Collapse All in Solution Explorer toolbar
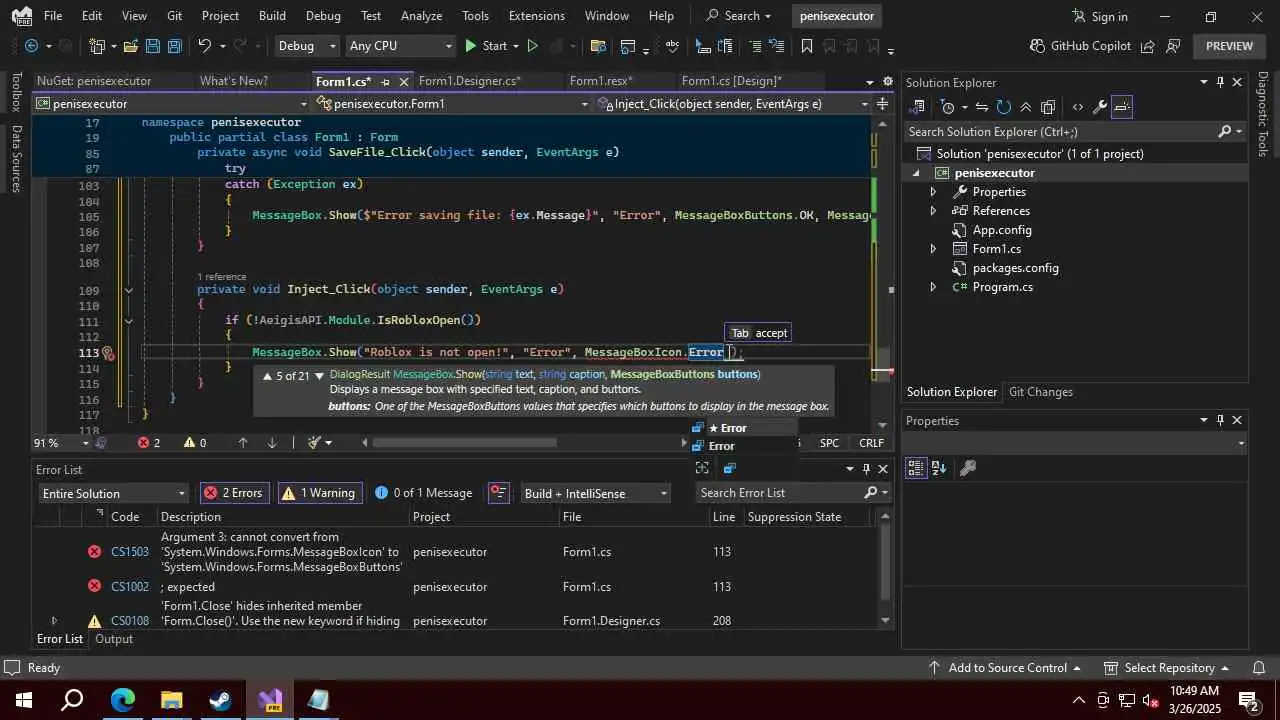 pyautogui.click(x=1026, y=107)
